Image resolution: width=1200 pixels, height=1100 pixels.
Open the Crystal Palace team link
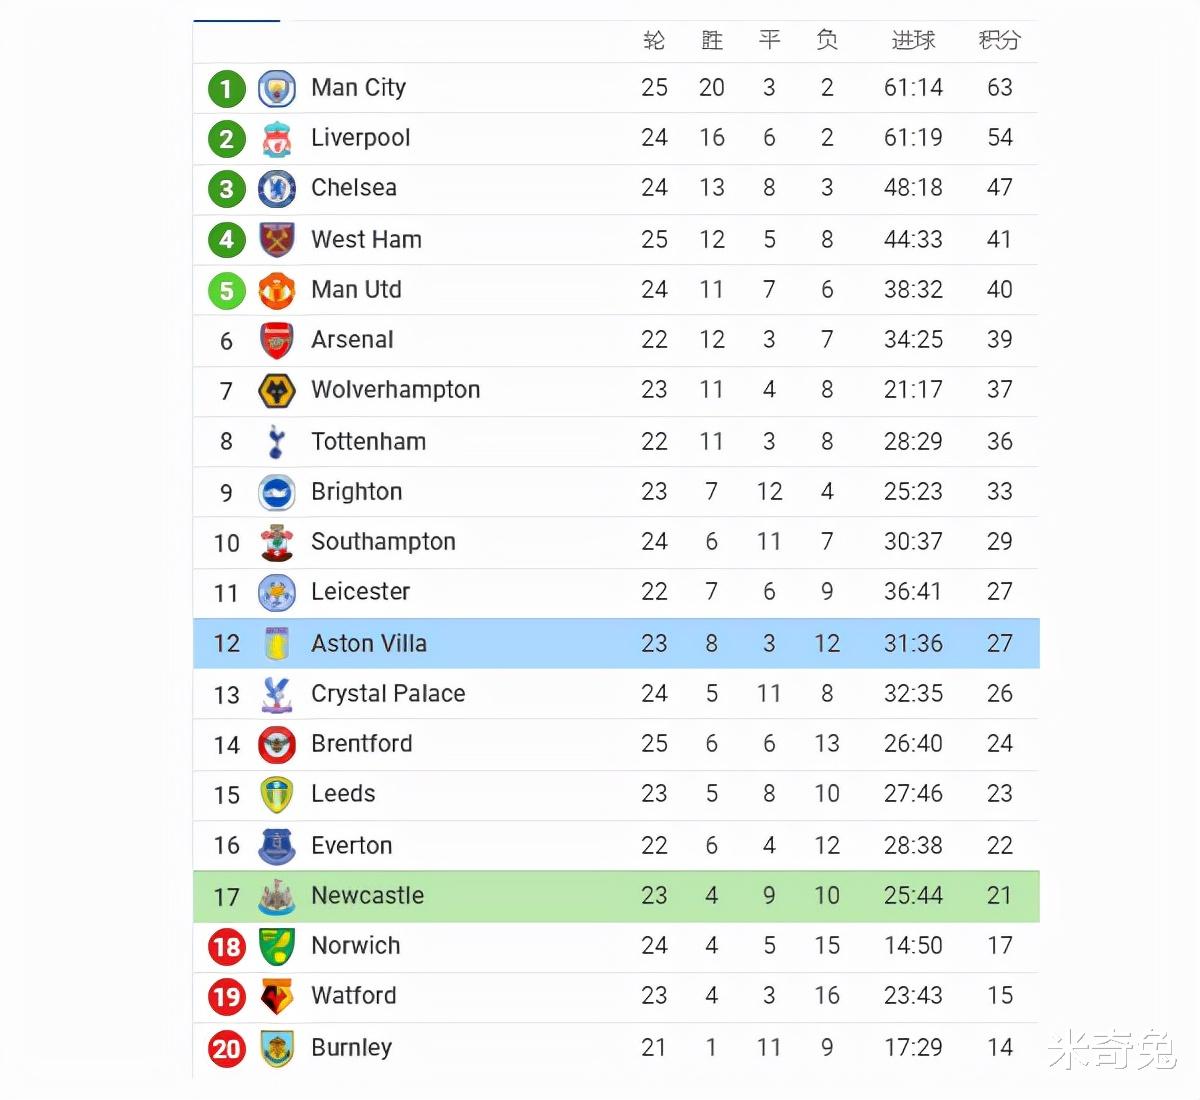(388, 694)
